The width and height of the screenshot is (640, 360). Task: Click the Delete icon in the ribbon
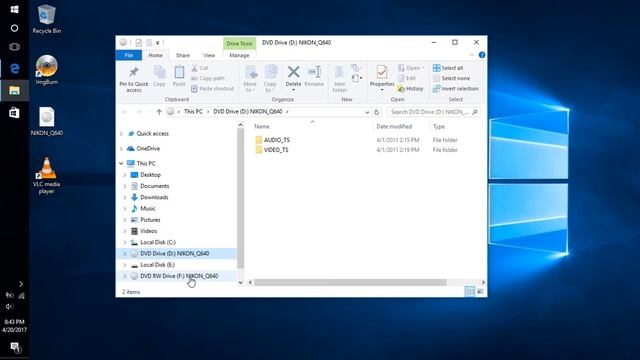293,72
